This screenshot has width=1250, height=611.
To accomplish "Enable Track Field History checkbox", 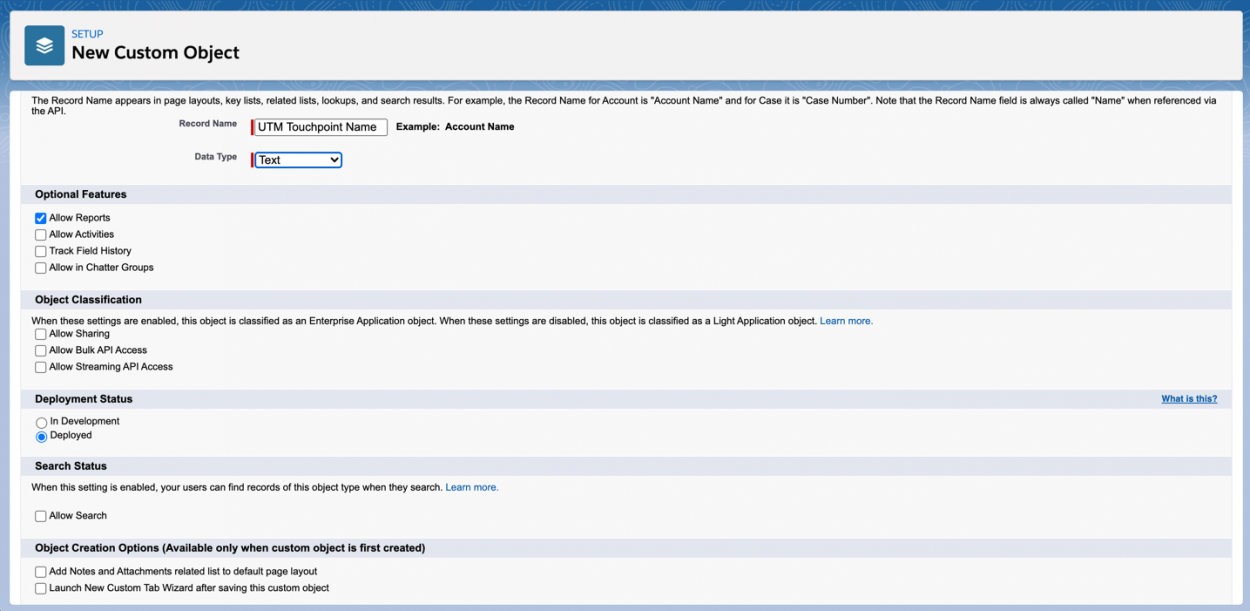I will click(41, 252).
